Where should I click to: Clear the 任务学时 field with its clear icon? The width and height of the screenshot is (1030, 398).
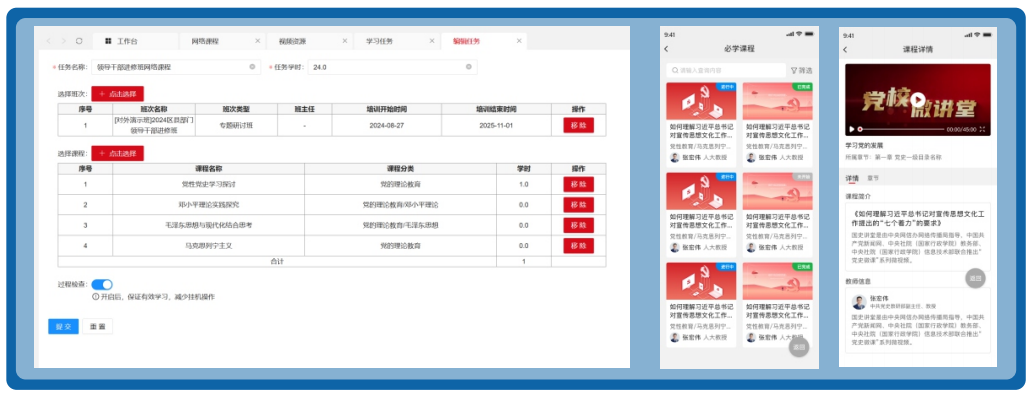tap(468, 67)
